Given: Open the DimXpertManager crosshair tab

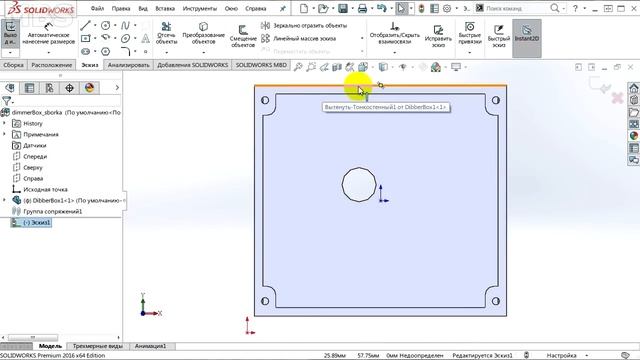Looking at the screenshot, I should point(69,88).
